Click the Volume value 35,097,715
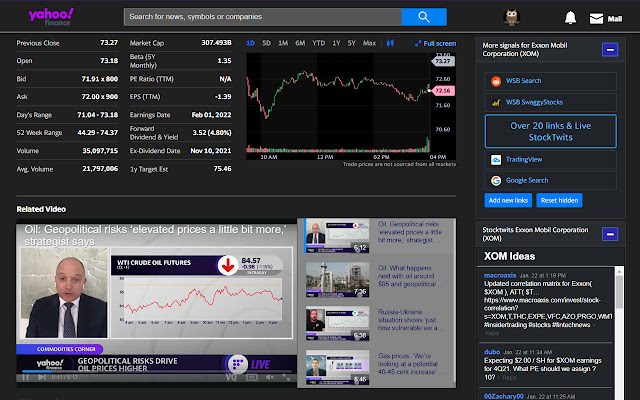 point(100,151)
